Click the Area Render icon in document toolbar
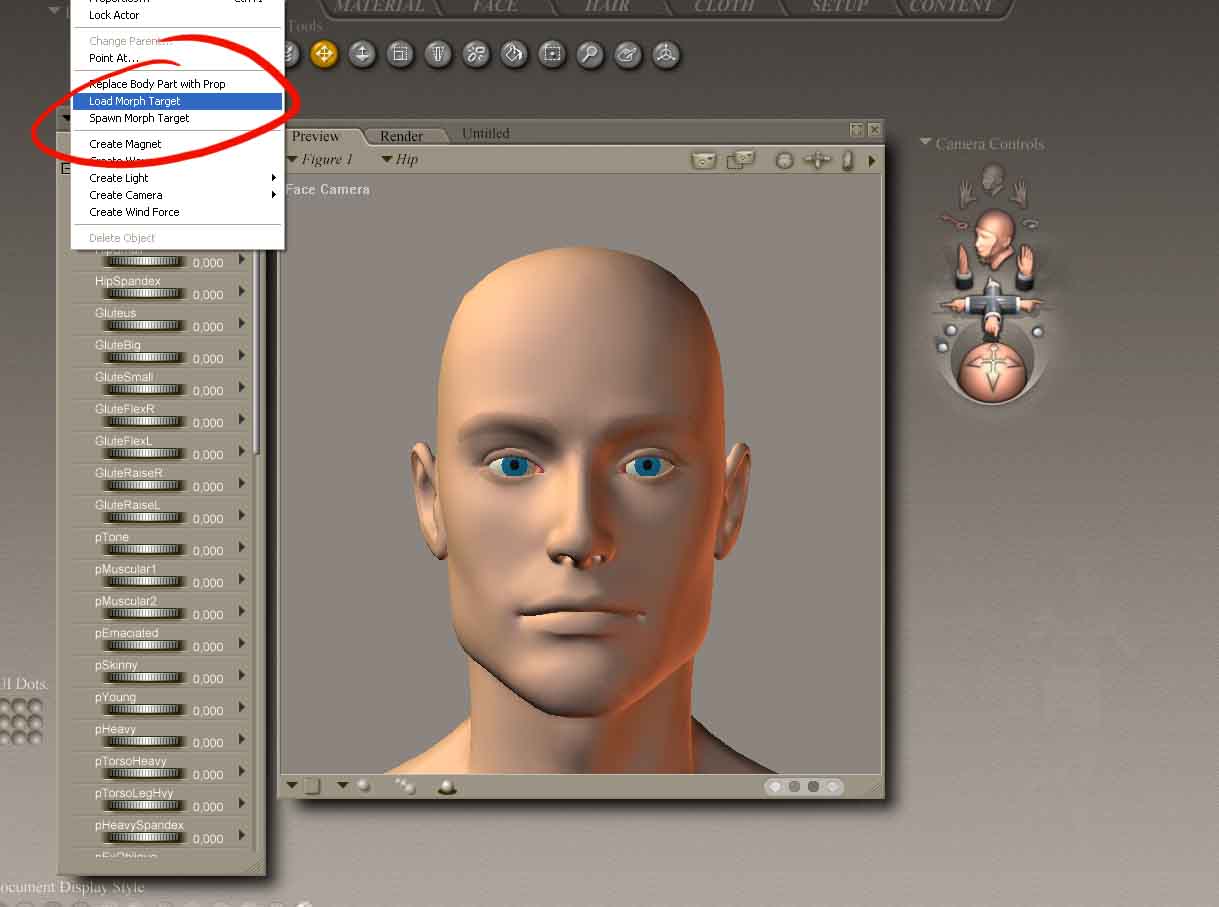The image size is (1219, 907). click(741, 160)
